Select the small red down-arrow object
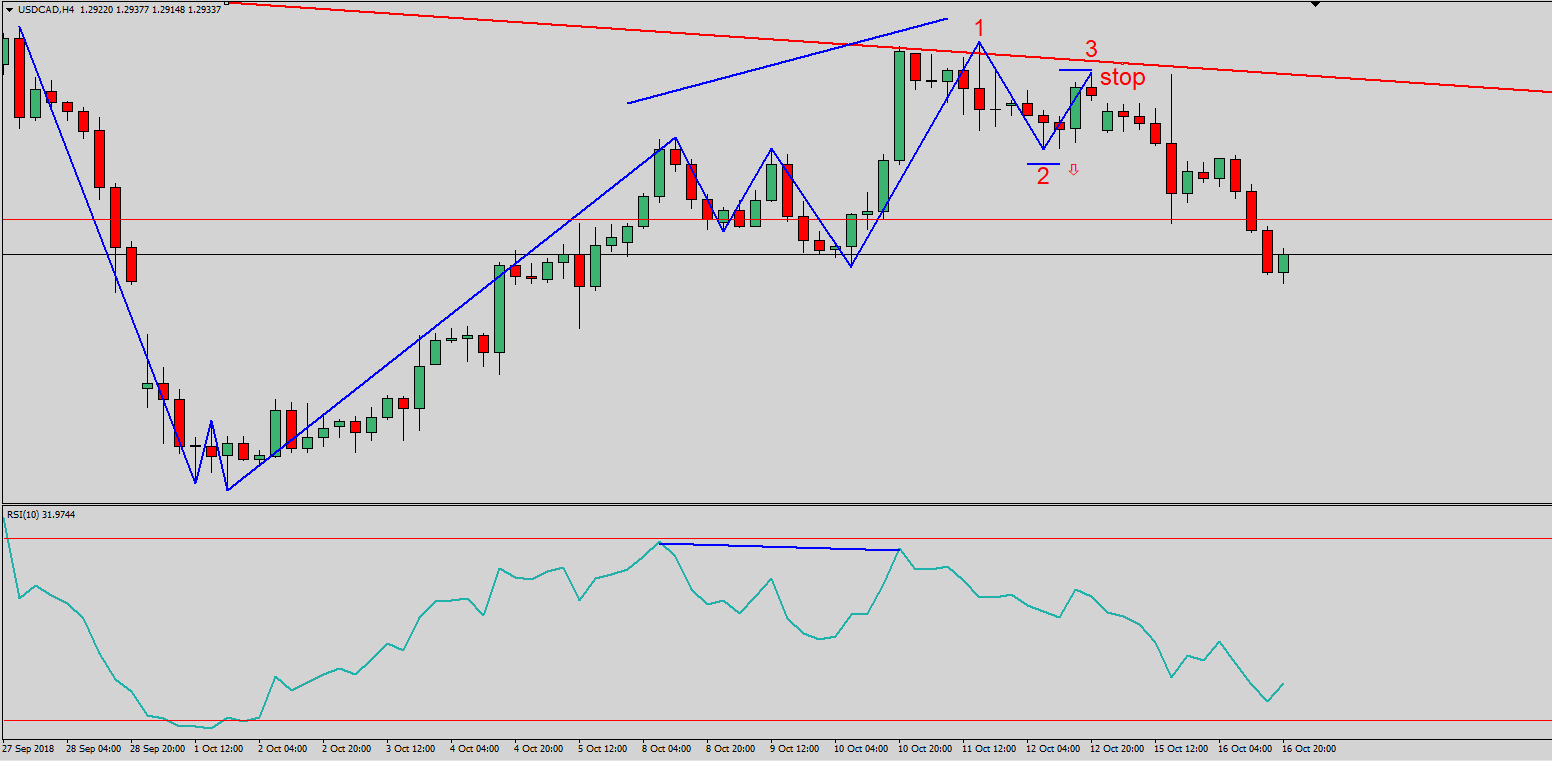This screenshot has height=762, width=1552. point(1073,170)
